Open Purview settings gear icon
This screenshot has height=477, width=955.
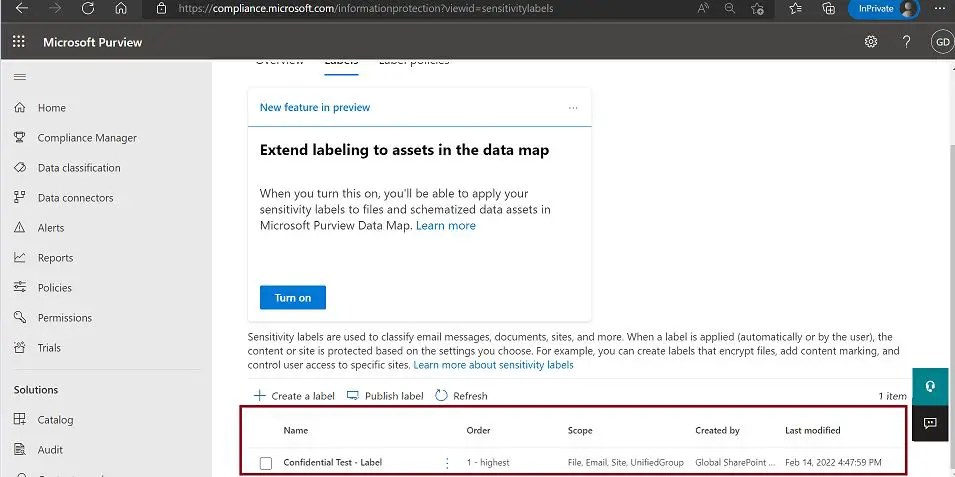tap(871, 41)
